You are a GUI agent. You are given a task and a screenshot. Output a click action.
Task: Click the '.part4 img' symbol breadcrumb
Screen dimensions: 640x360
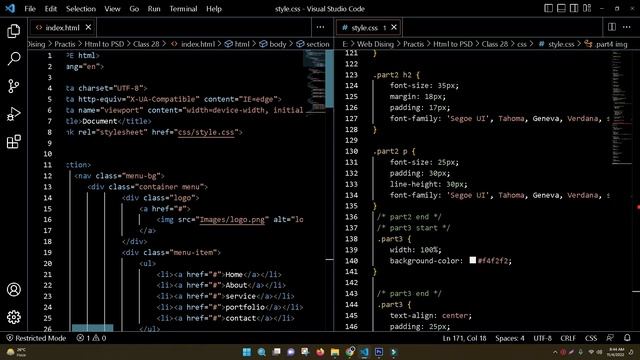tap(606, 44)
